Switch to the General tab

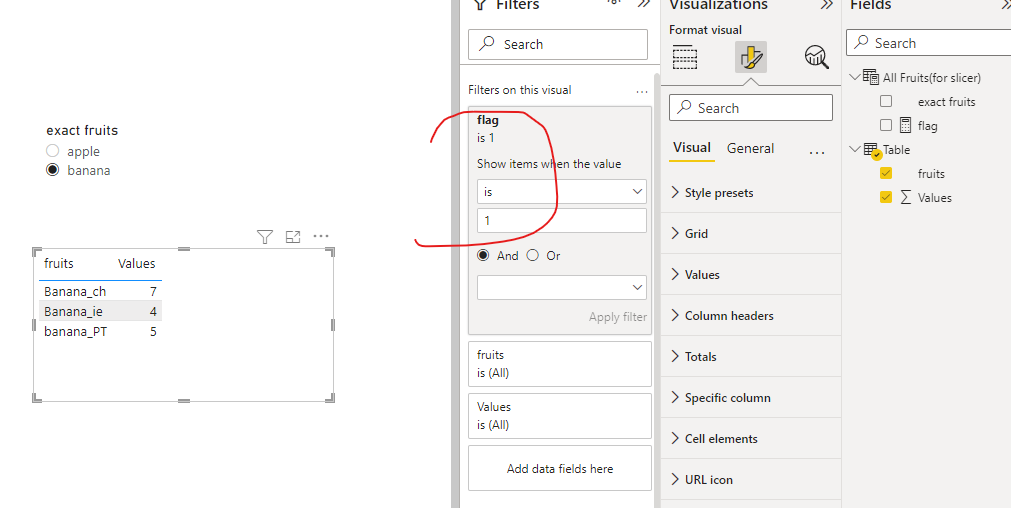tap(751, 148)
